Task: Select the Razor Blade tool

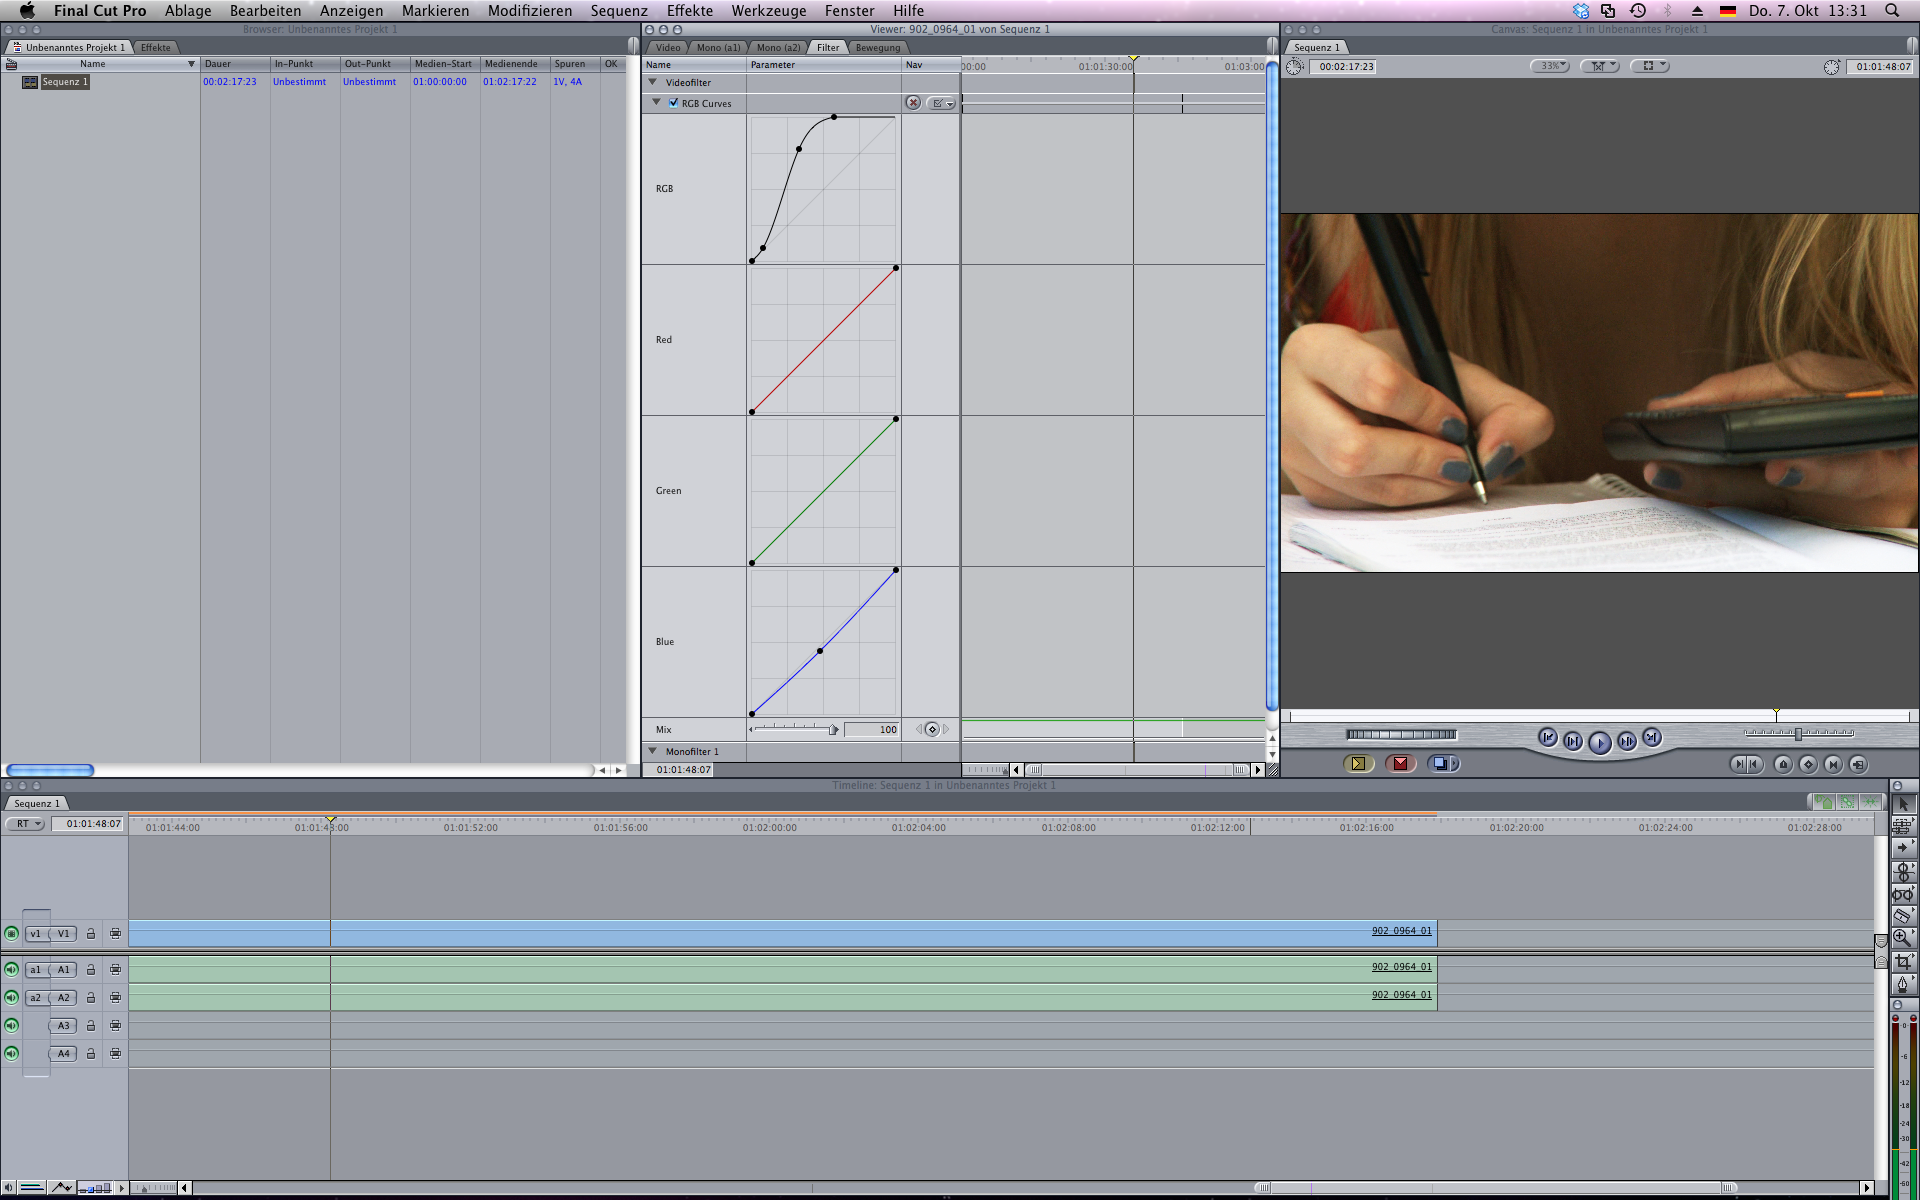Action: pyautogui.click(x=1903, y=916)
